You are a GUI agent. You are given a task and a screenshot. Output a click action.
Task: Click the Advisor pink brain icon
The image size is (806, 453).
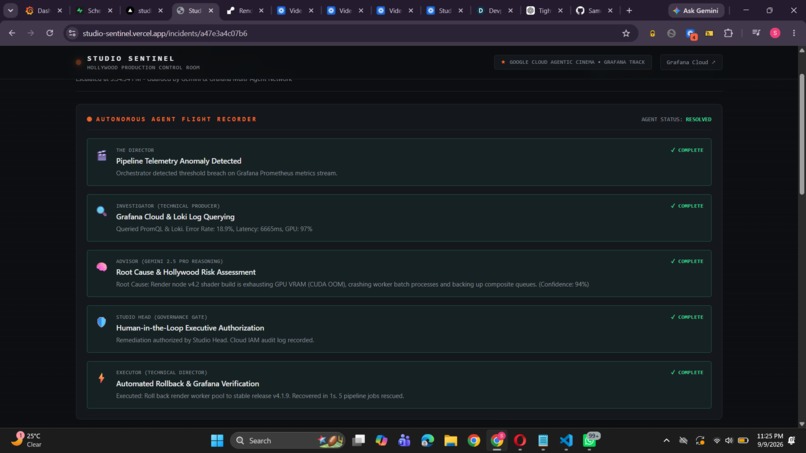102,267
